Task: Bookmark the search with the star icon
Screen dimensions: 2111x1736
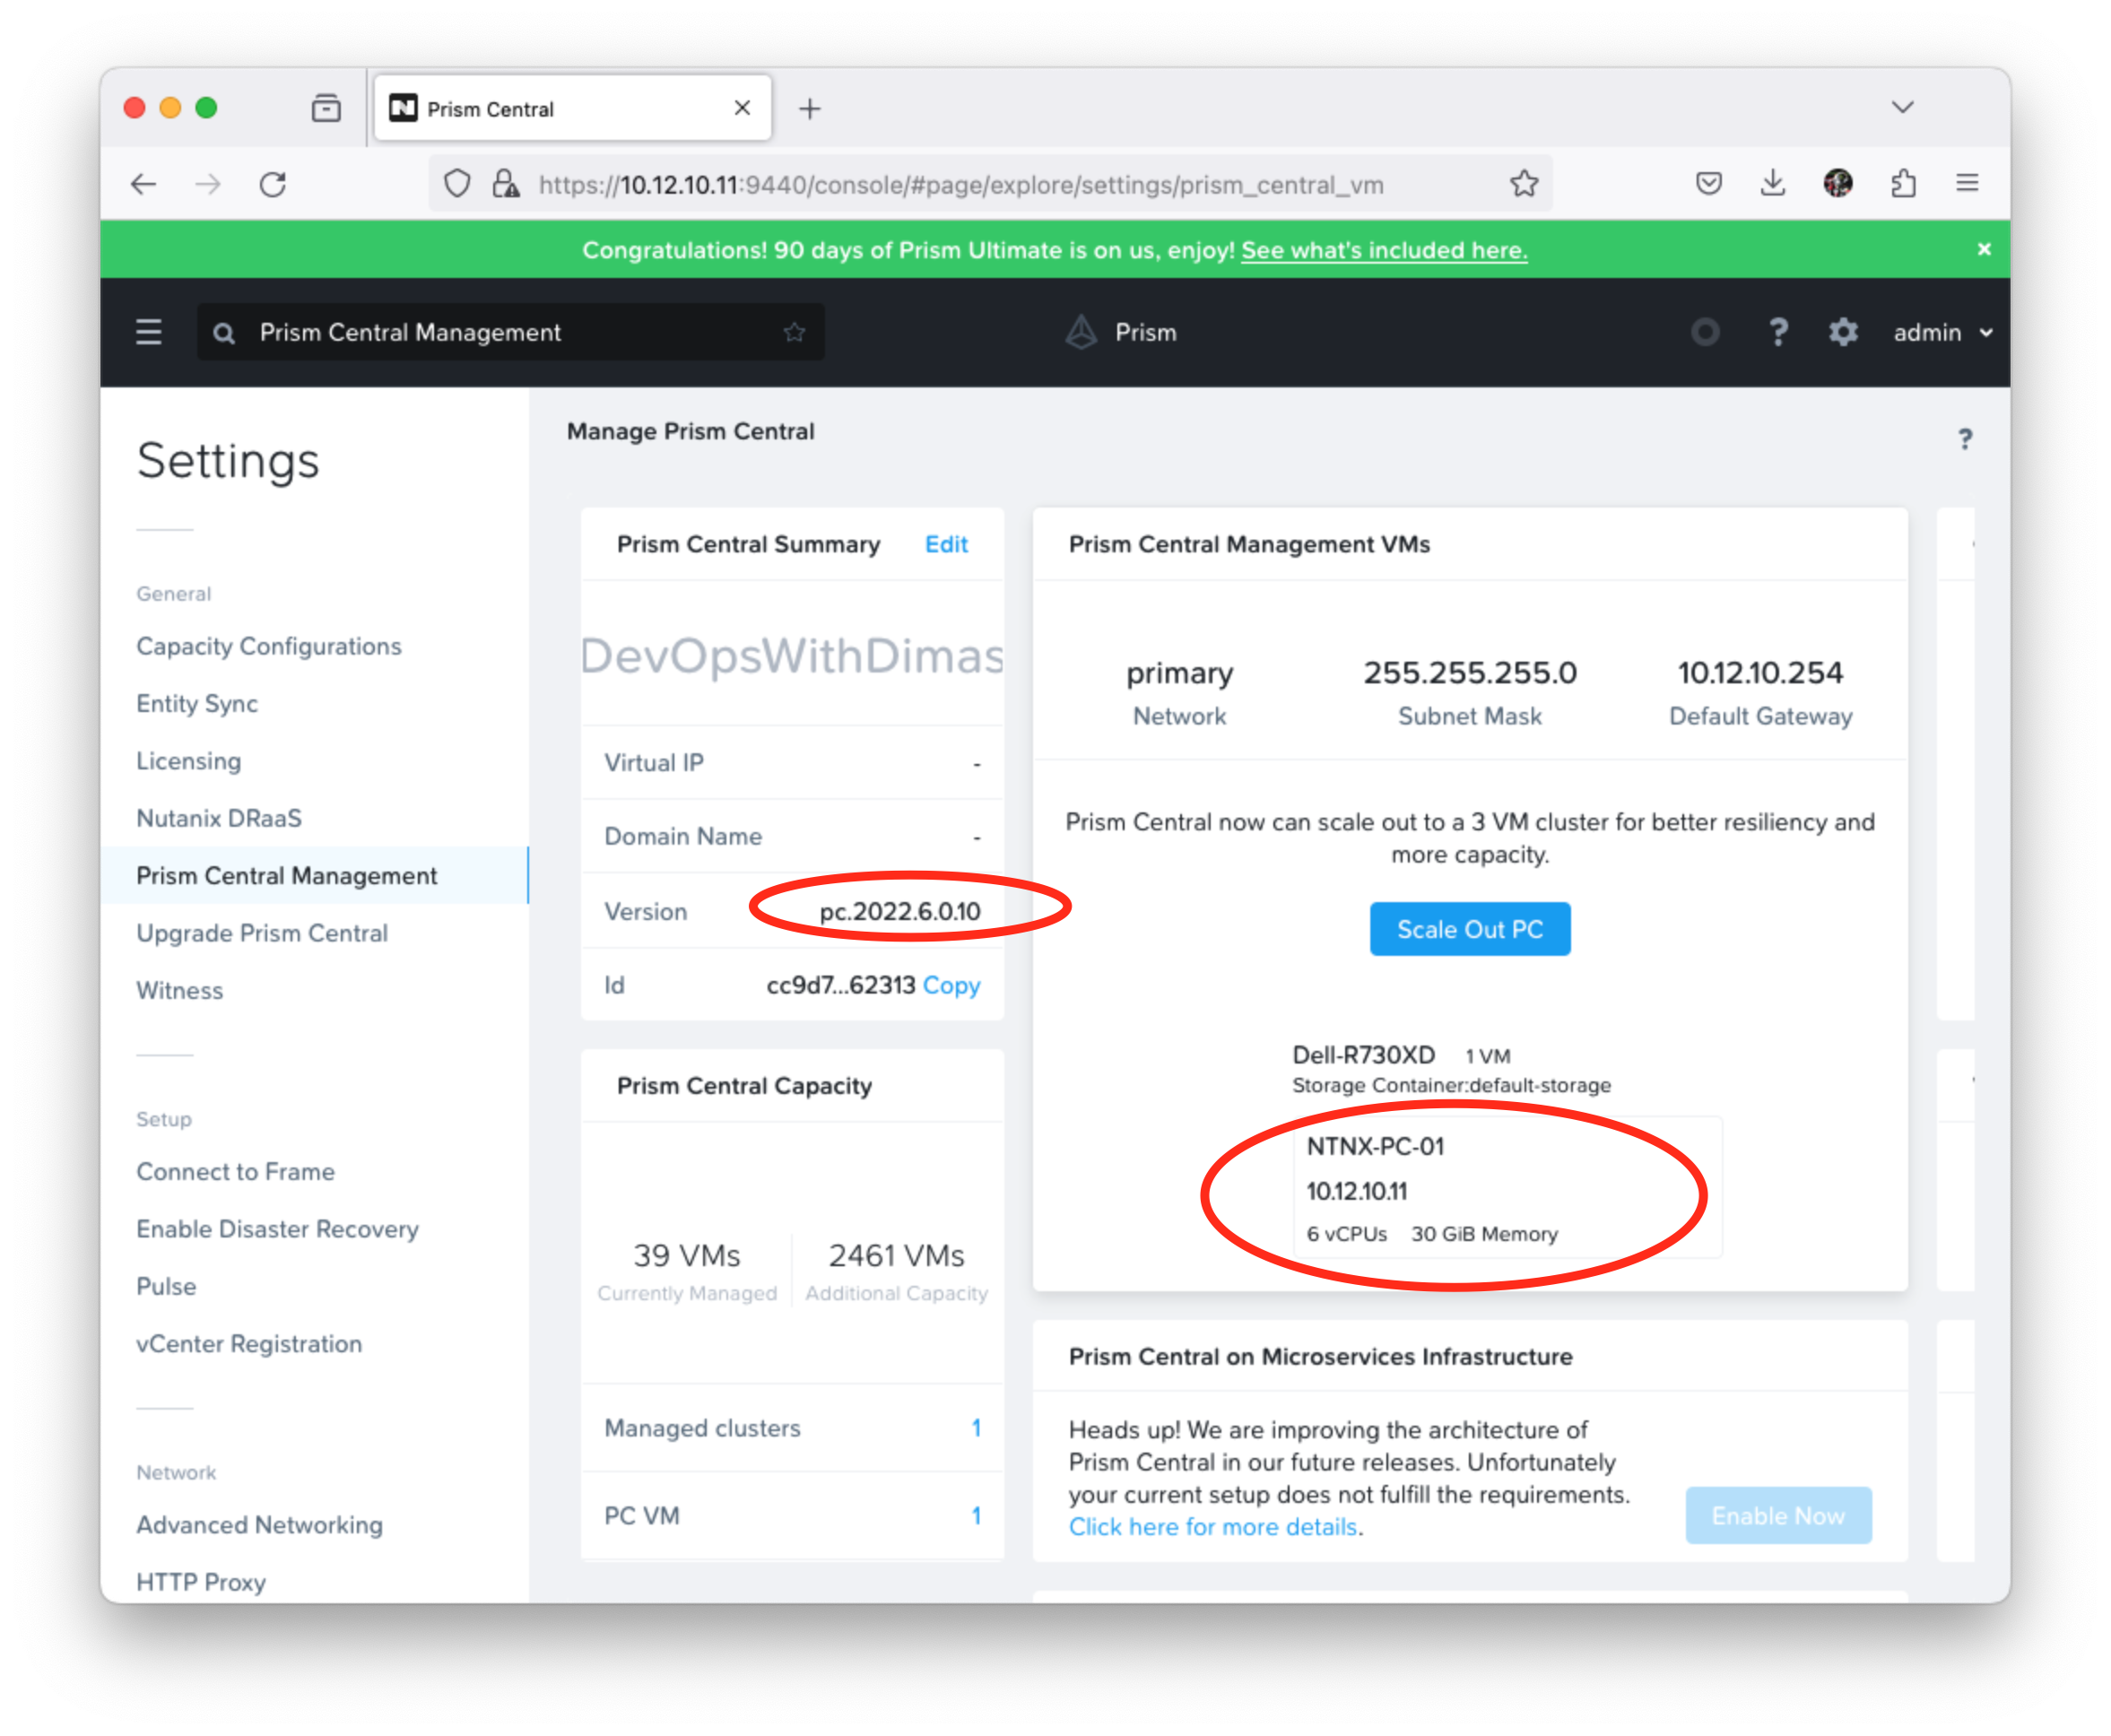Action: [x=794, y=332]
